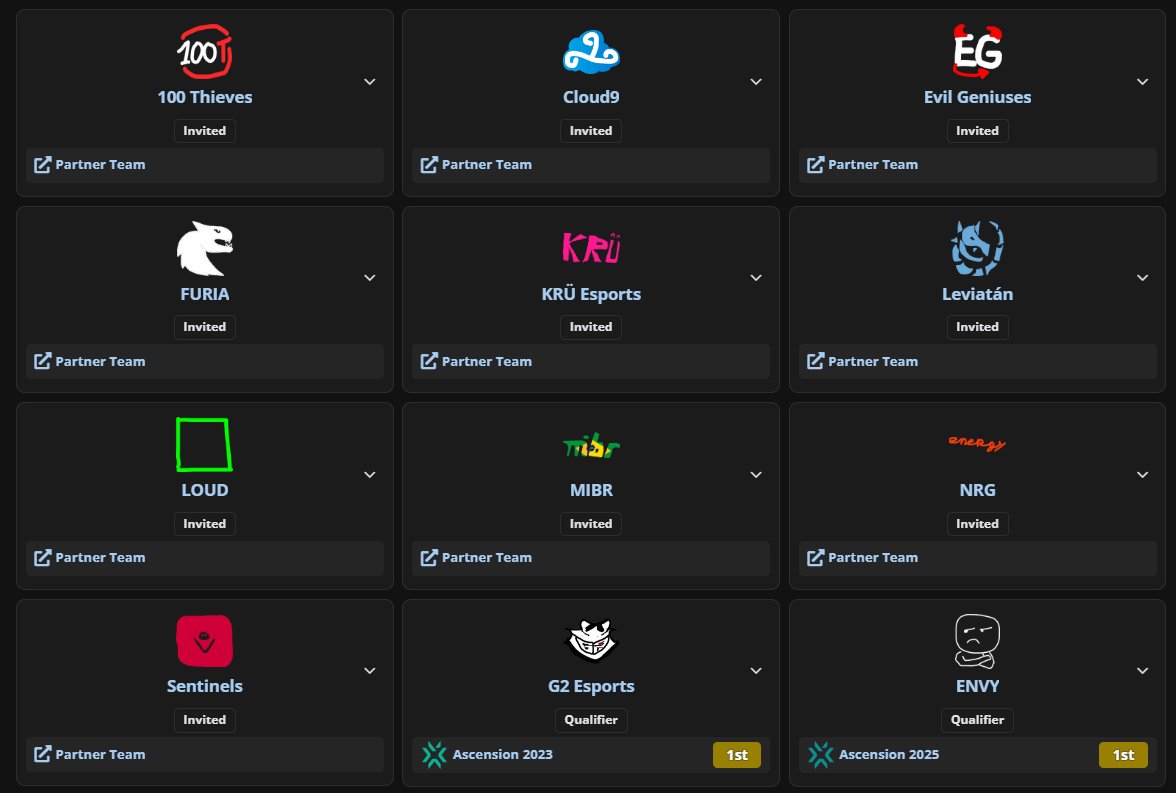Open the Cloud9 team name link

[x=591, y=97]
